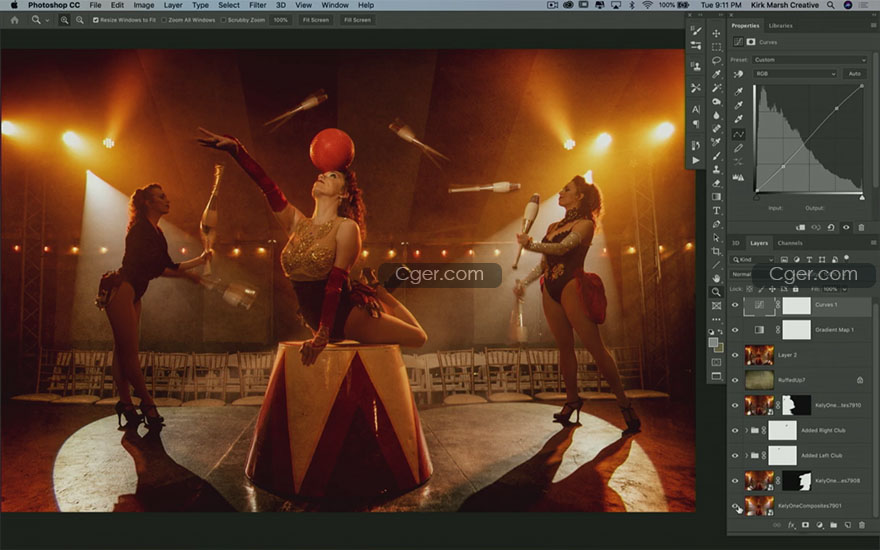
Task: Select the Hand tool
Action: [716, 278]
